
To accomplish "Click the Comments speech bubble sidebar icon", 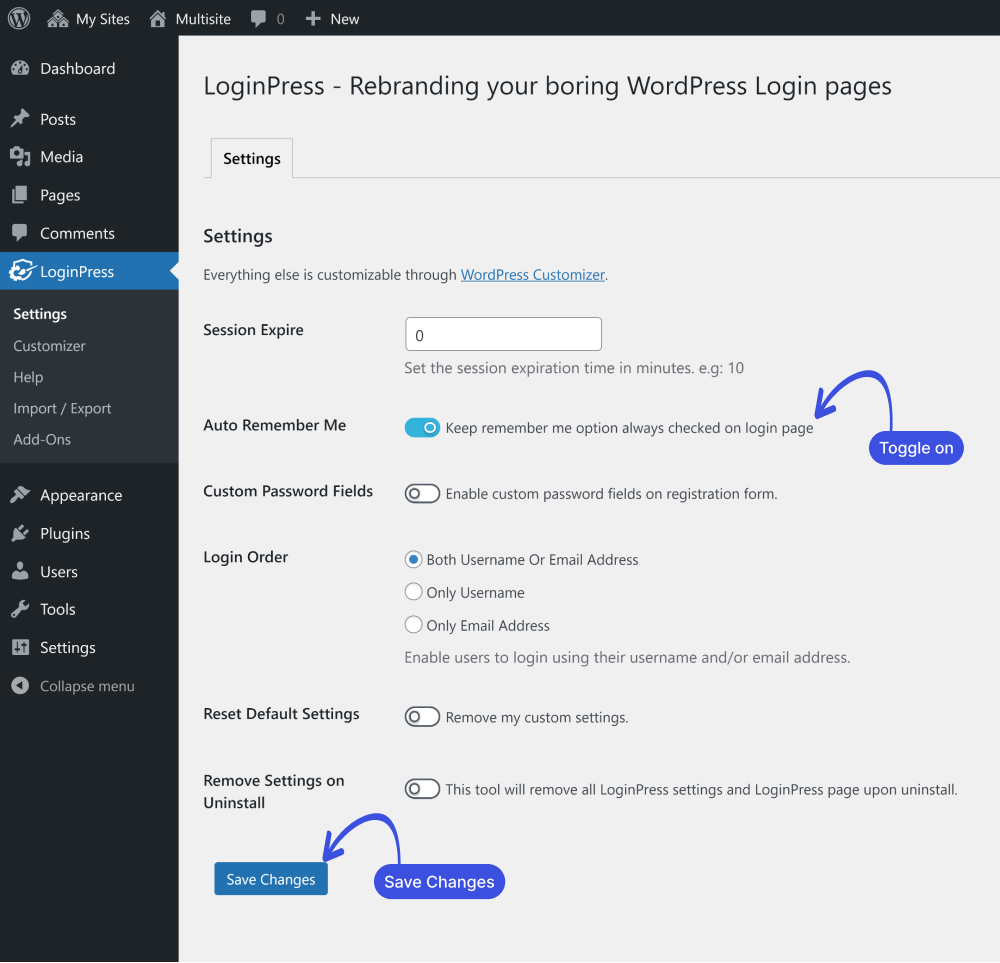I will coord(20,233).
